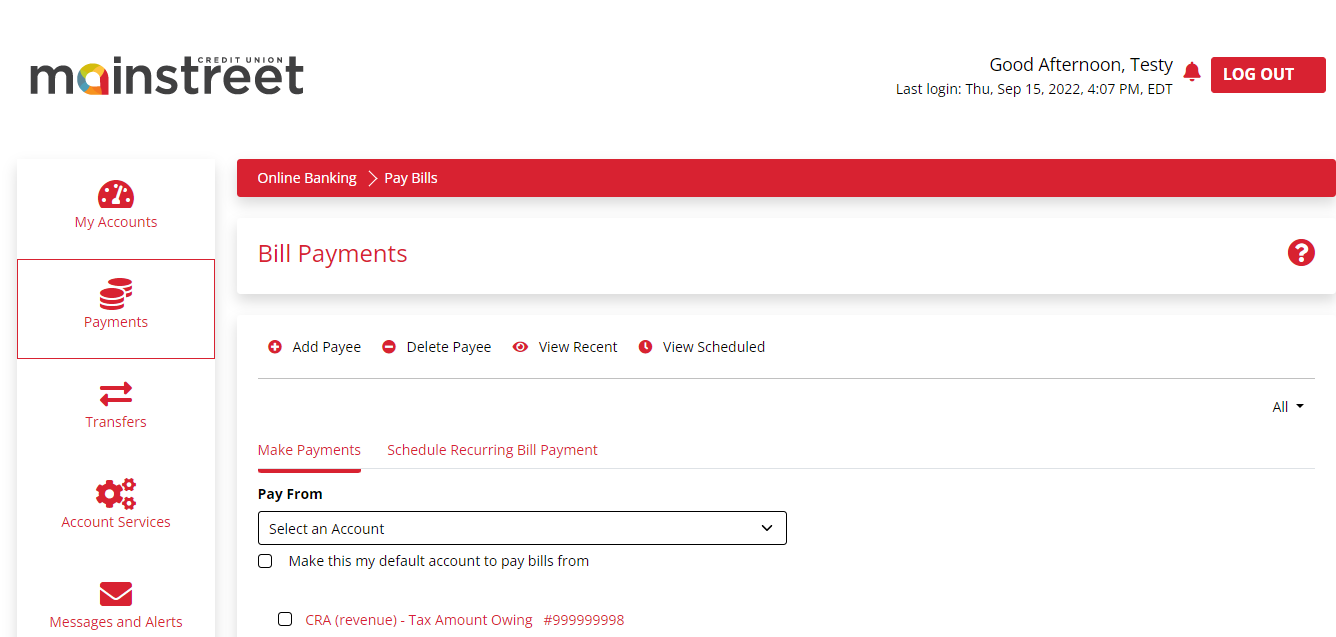This screenshot has height=637, width=1336.
Task: Click the Mainstreet Credit Union logo
Action: coord(166,74)
